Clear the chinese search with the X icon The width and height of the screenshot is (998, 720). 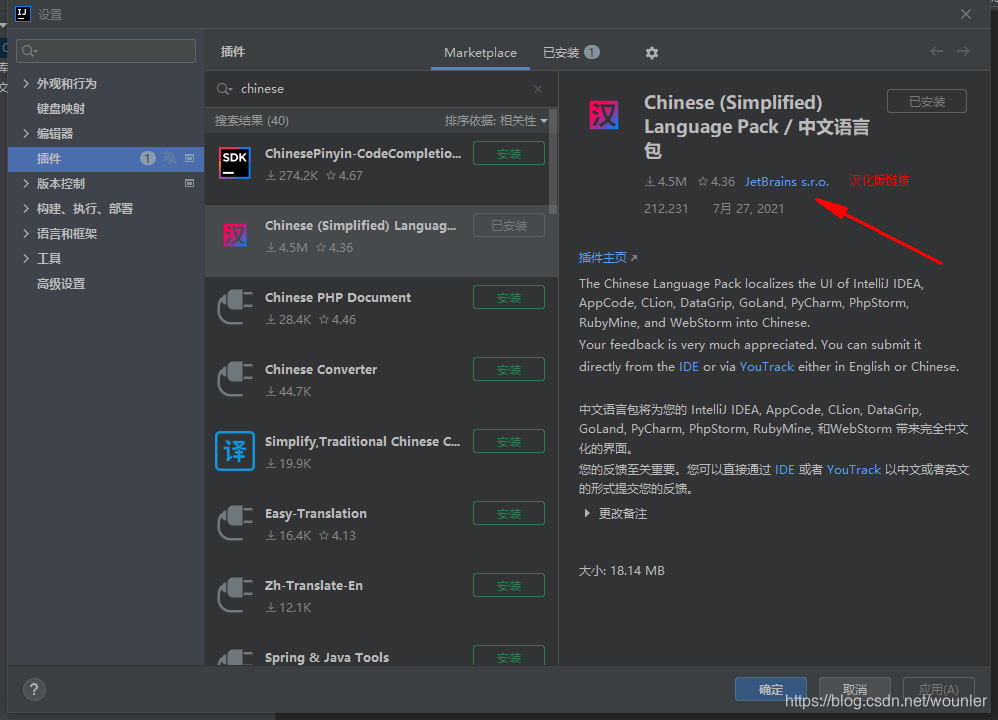(x=538, y=88)
